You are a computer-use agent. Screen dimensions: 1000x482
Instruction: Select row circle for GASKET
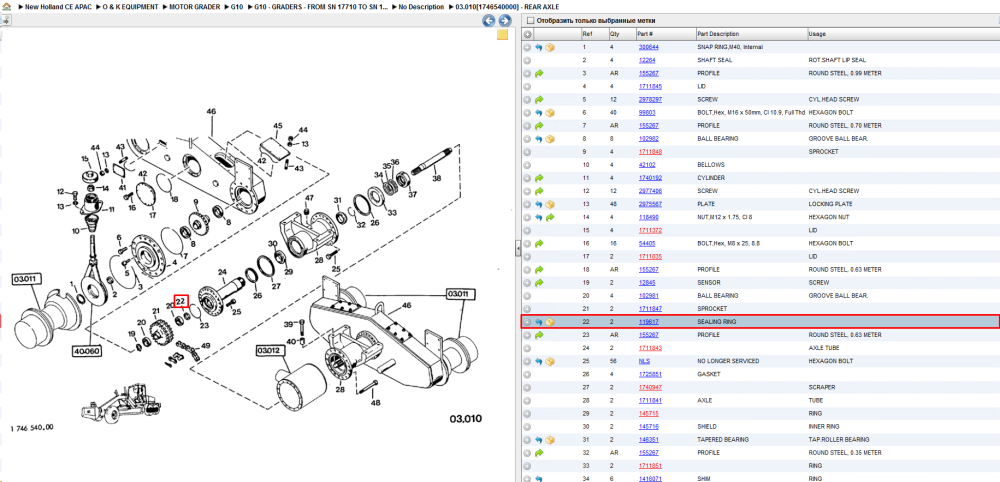[x=527, y=374]
